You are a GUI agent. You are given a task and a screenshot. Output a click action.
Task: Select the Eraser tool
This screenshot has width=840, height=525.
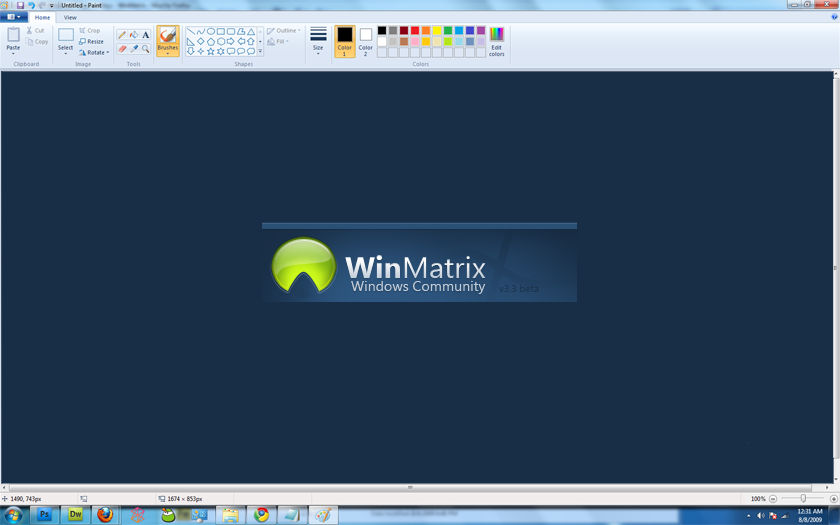(x=122, y=49)
